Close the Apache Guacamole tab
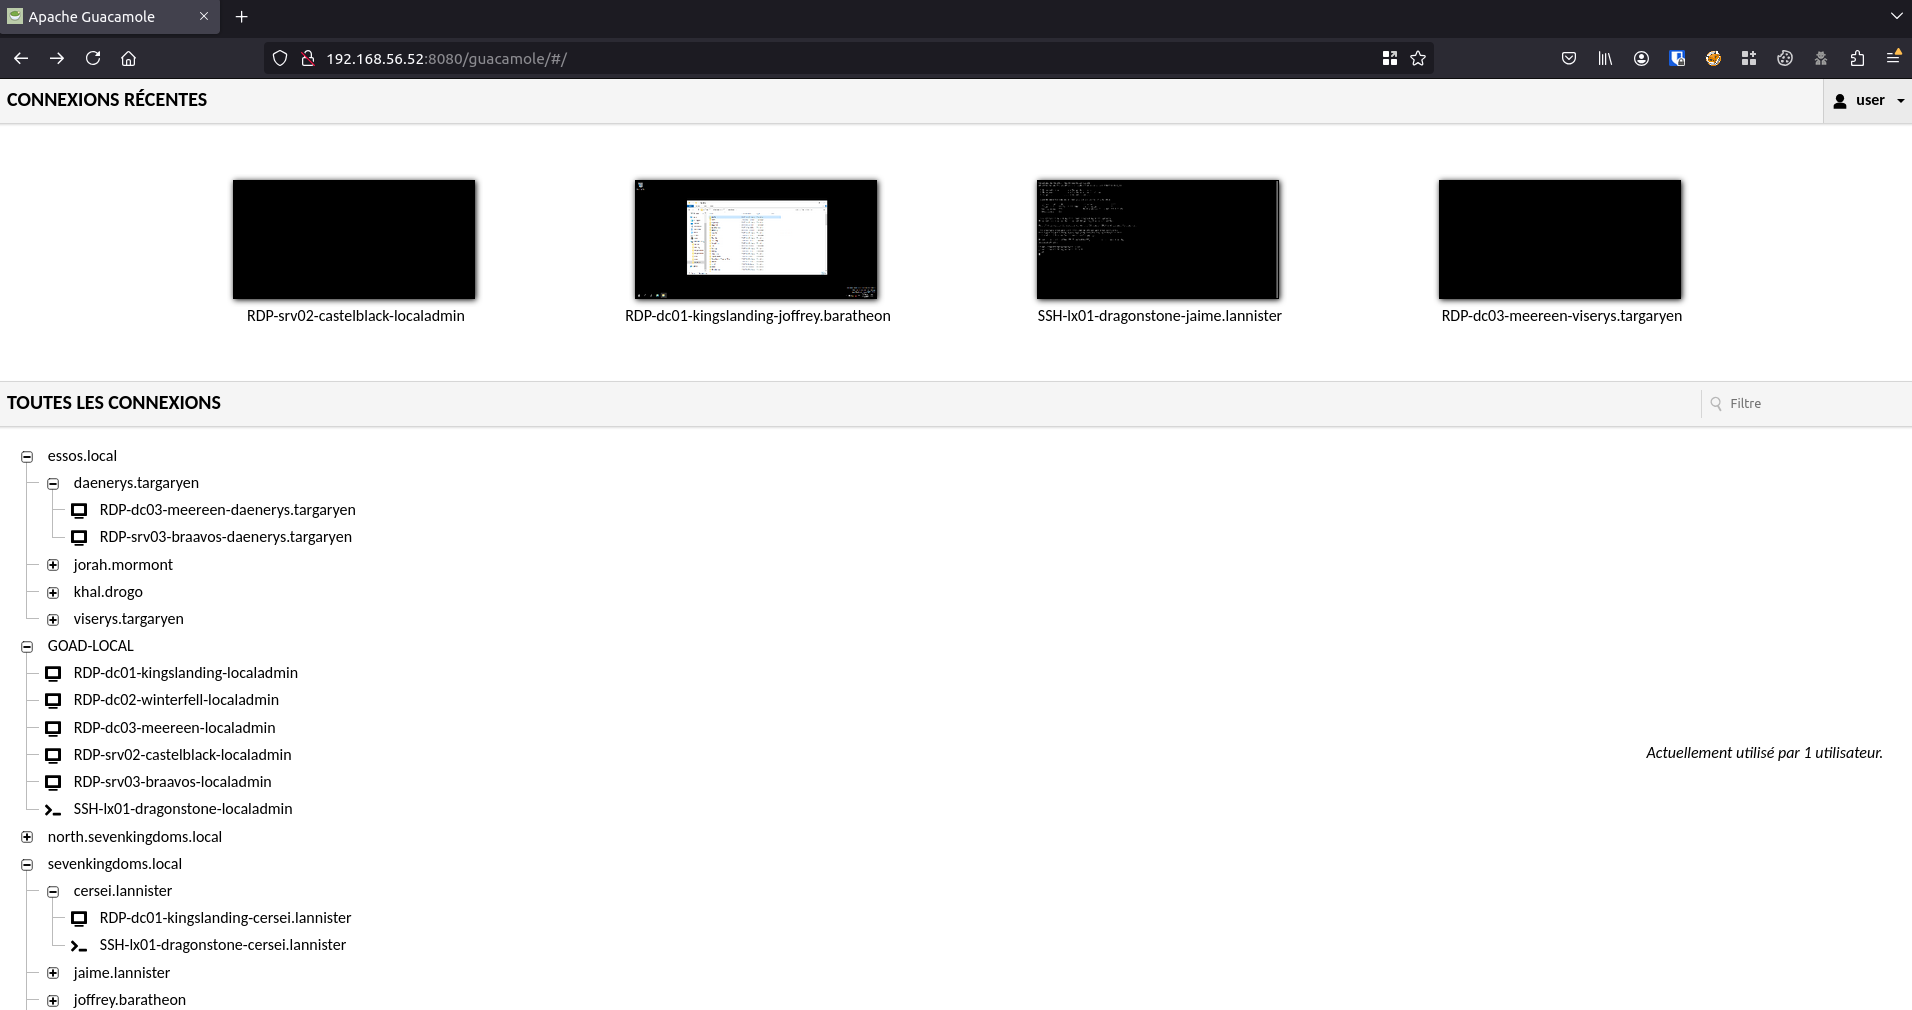This screenshot has width=1912, height=1010. coord(204,17)
